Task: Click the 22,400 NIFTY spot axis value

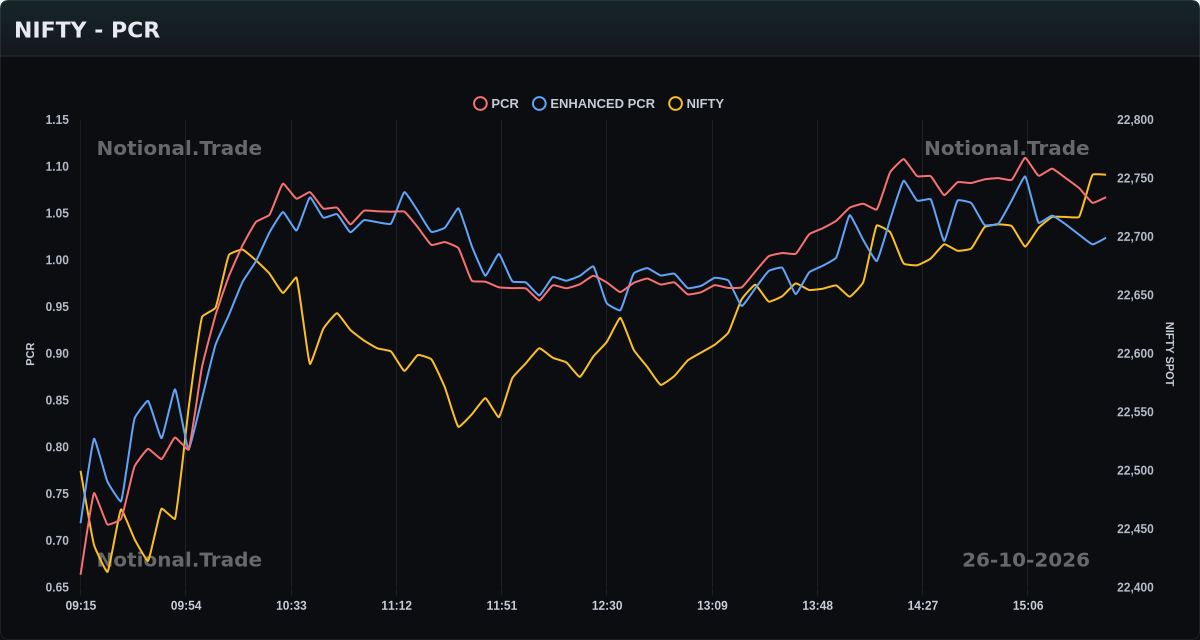Action: click(x=1135, y=588)
